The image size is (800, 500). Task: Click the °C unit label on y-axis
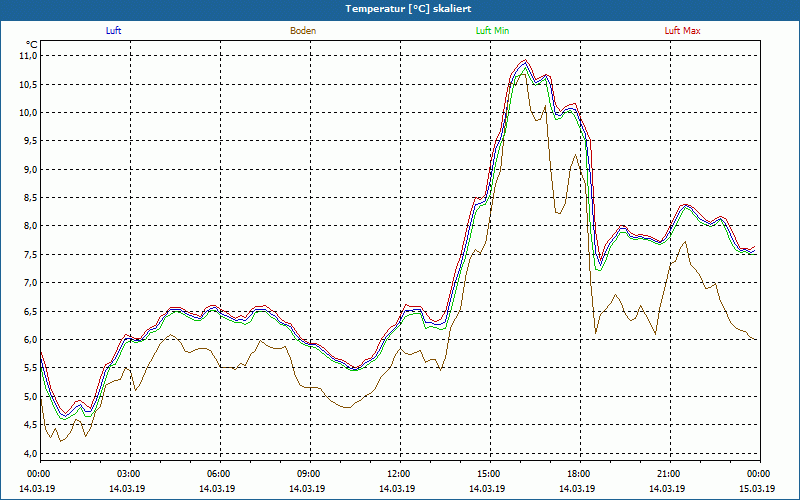31,44
